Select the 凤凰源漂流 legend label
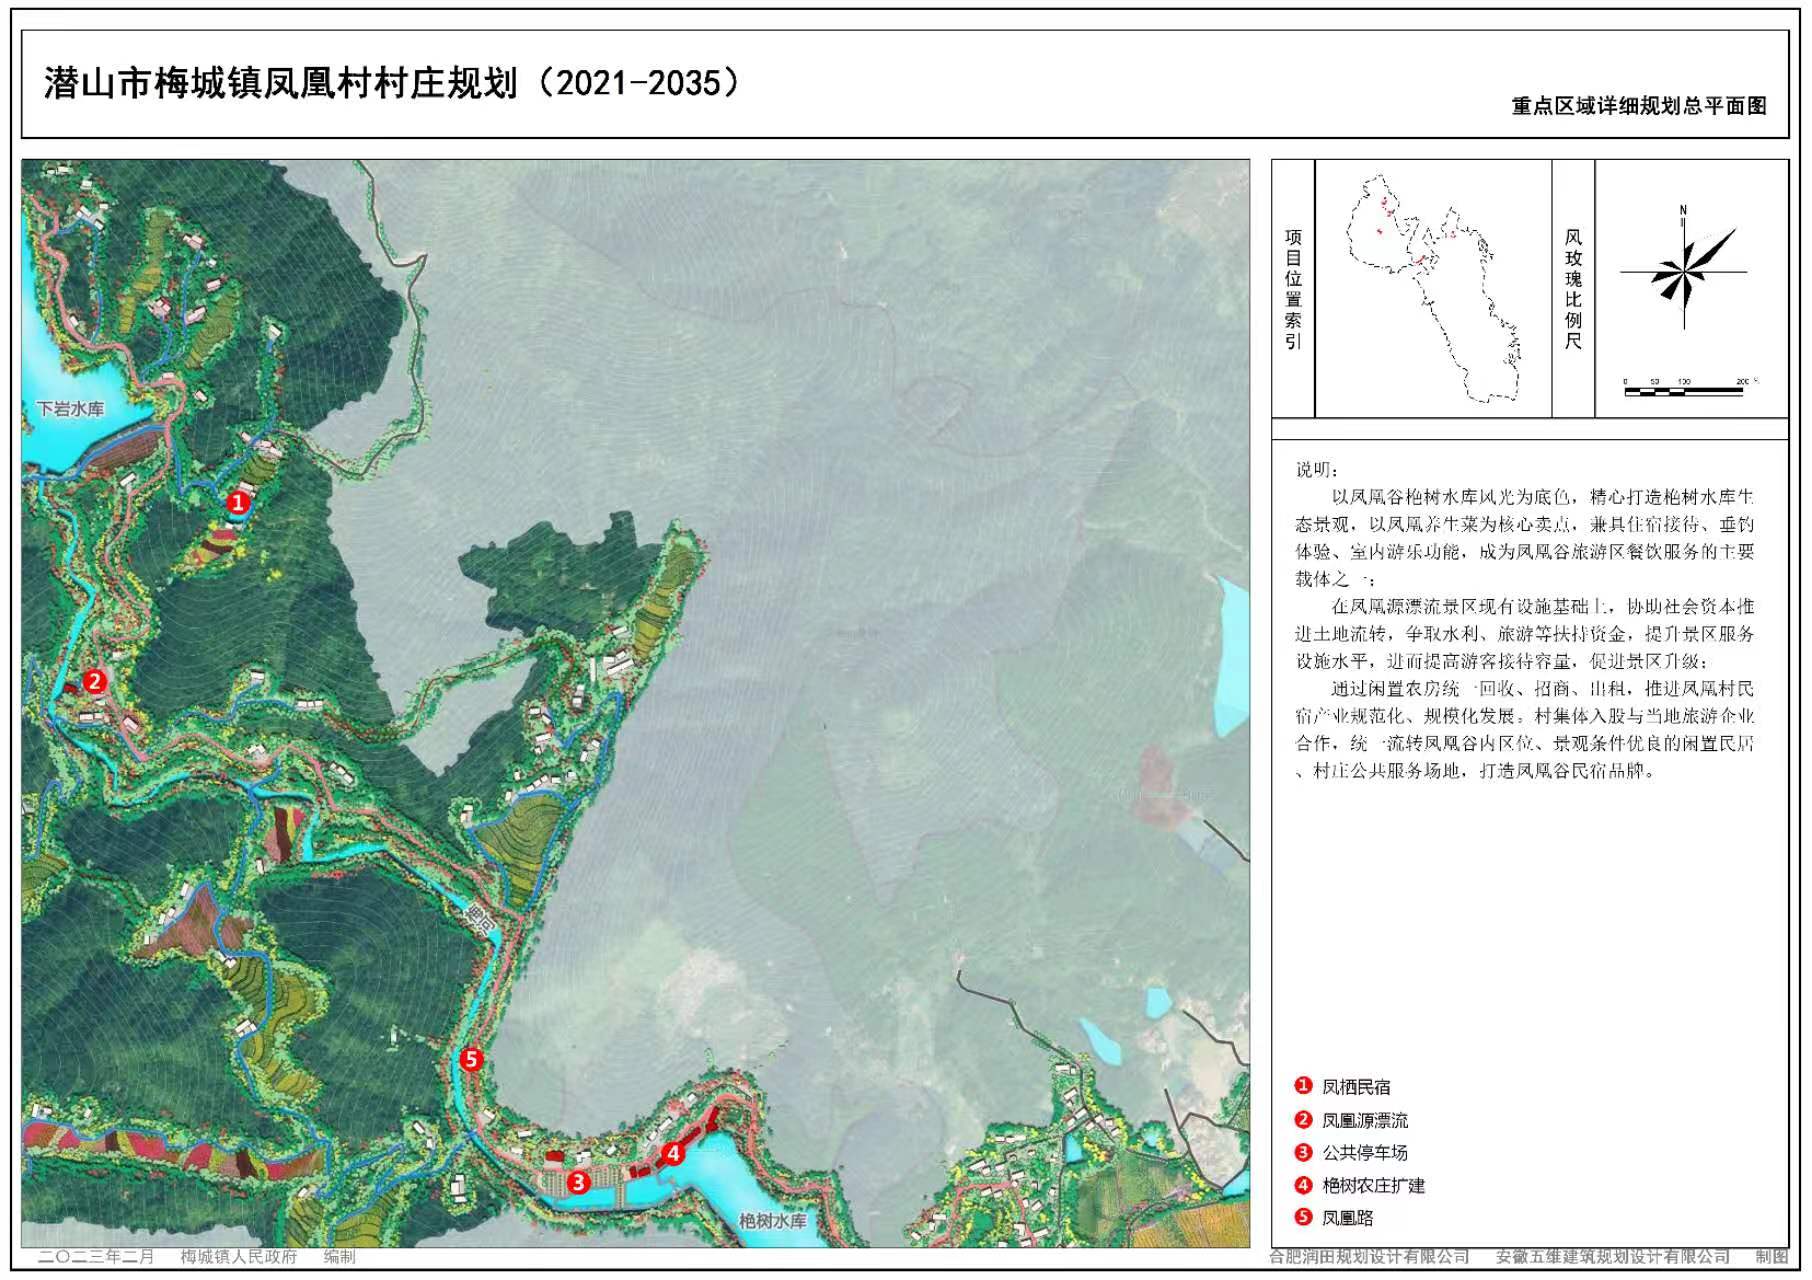This screenshot has width=1812, height=1280. [1364, 1120]
